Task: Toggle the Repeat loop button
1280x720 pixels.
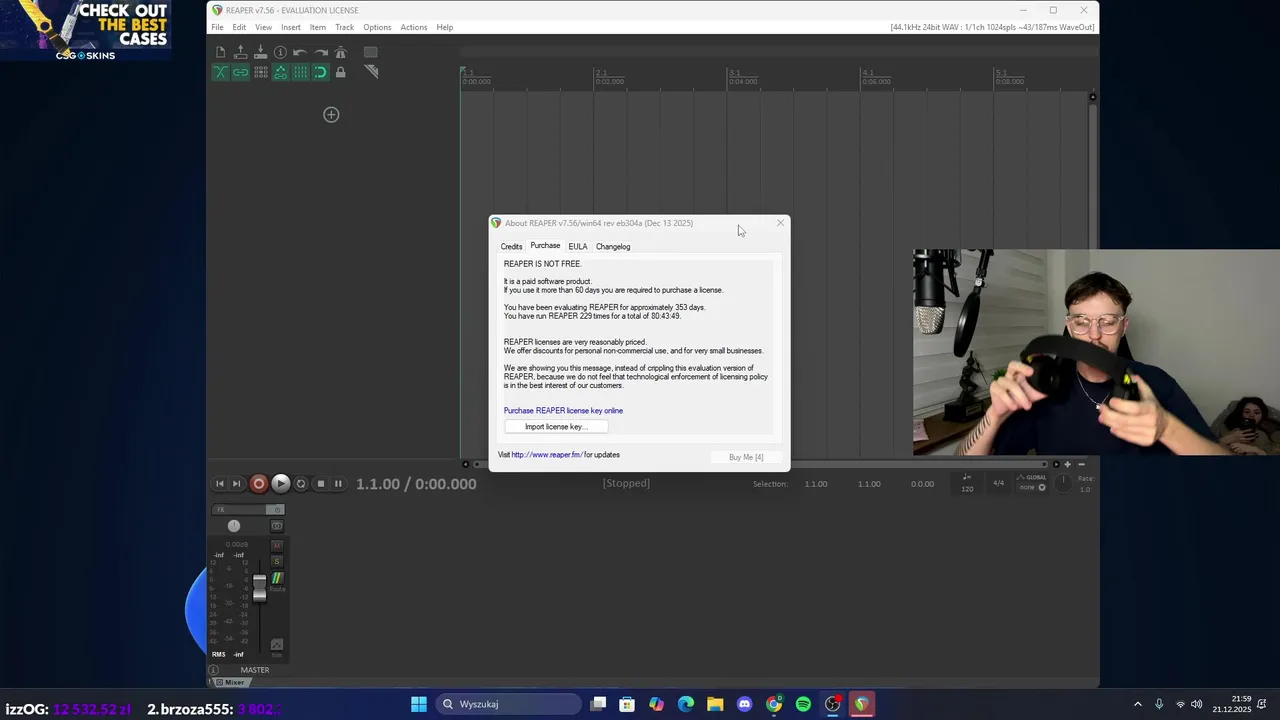Action: (301, 484)
